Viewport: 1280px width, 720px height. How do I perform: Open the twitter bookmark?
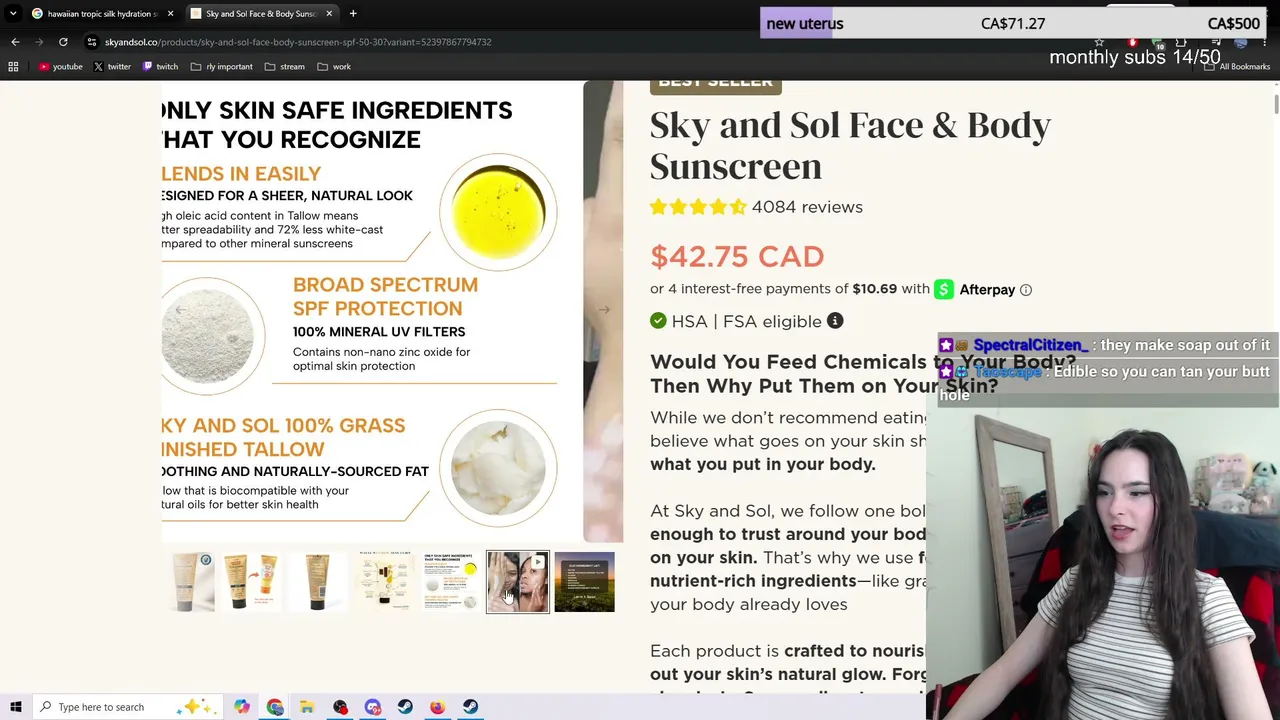pos(112,67)
